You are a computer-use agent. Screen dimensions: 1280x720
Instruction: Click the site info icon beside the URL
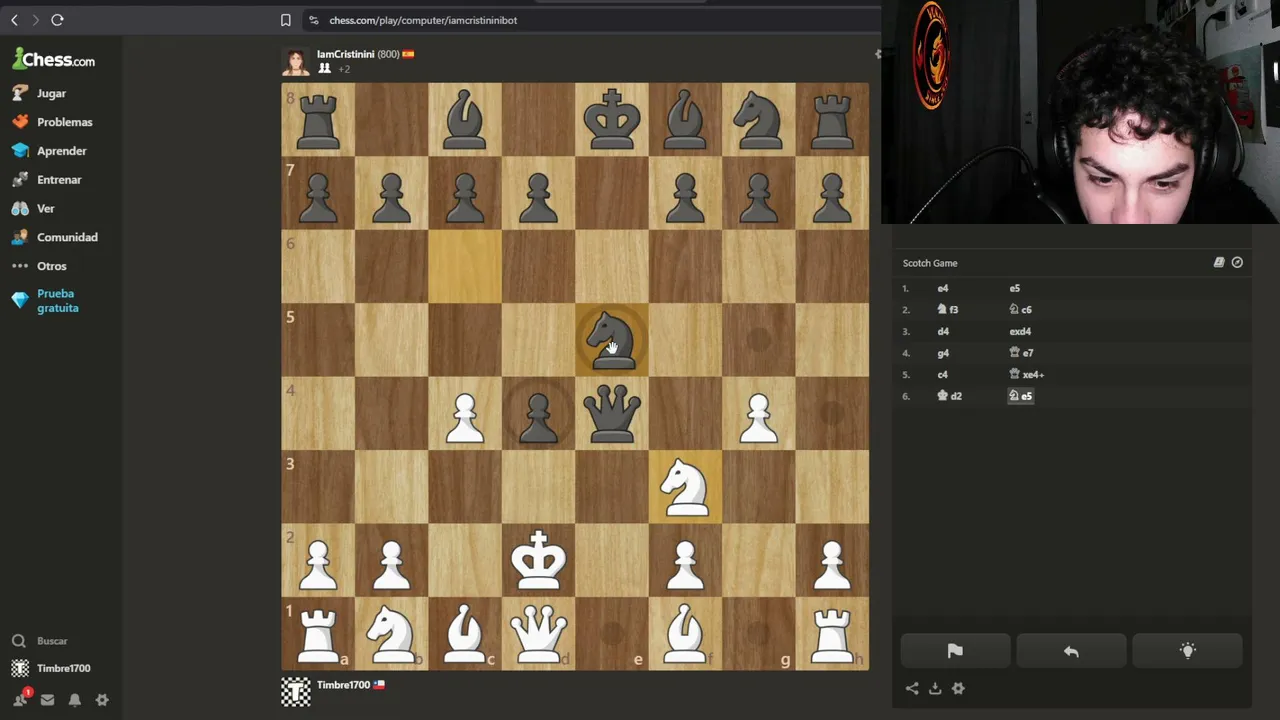coord(313,20)
